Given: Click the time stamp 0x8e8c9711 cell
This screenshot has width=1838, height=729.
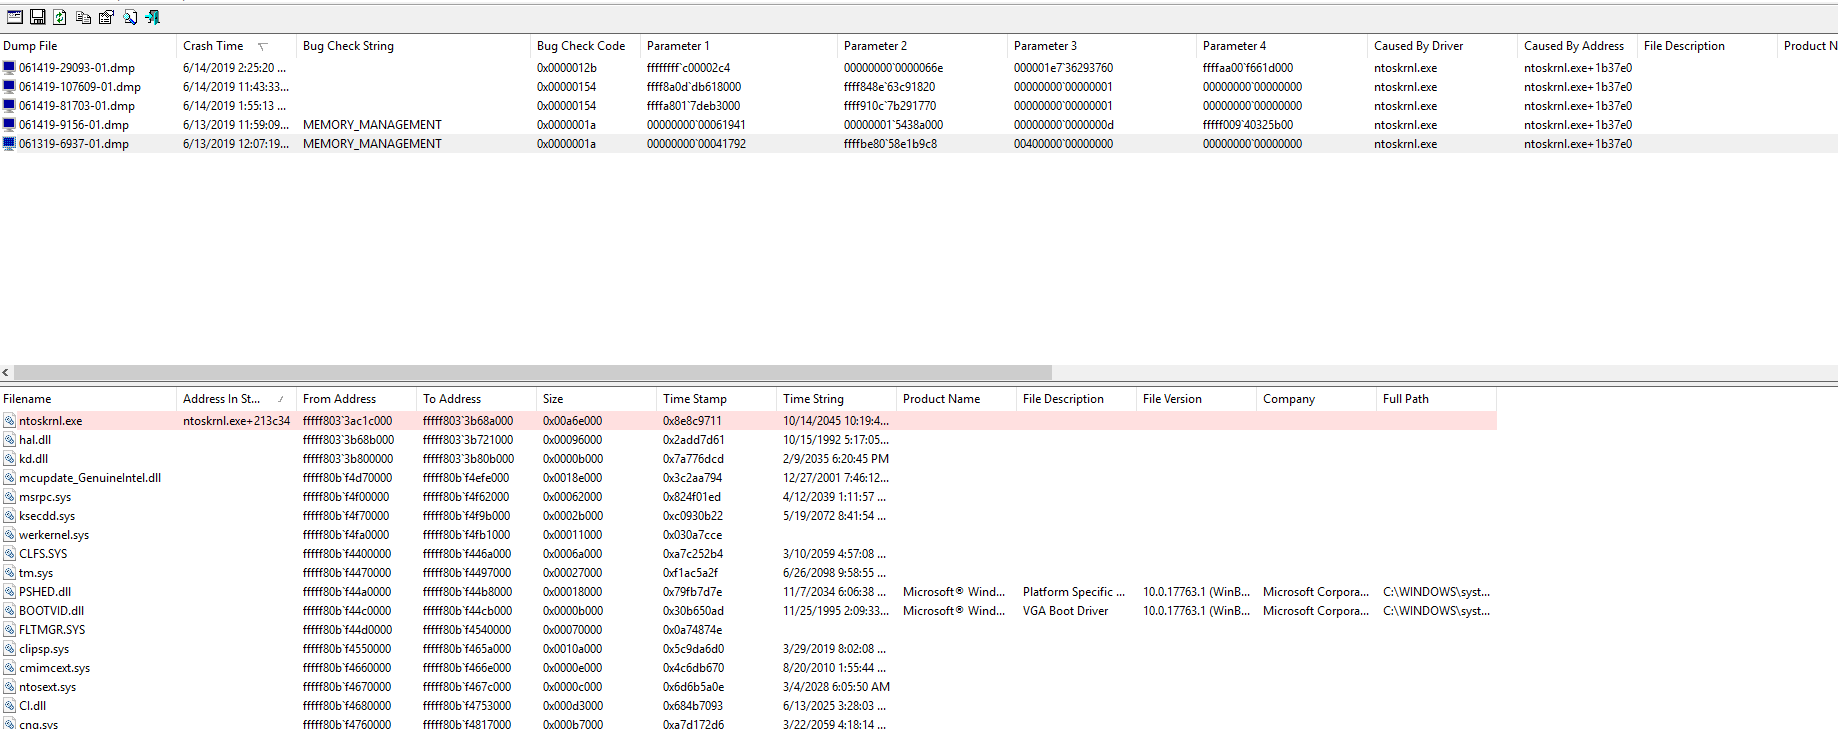Looking at the screenshot, I should pos(692,421).
